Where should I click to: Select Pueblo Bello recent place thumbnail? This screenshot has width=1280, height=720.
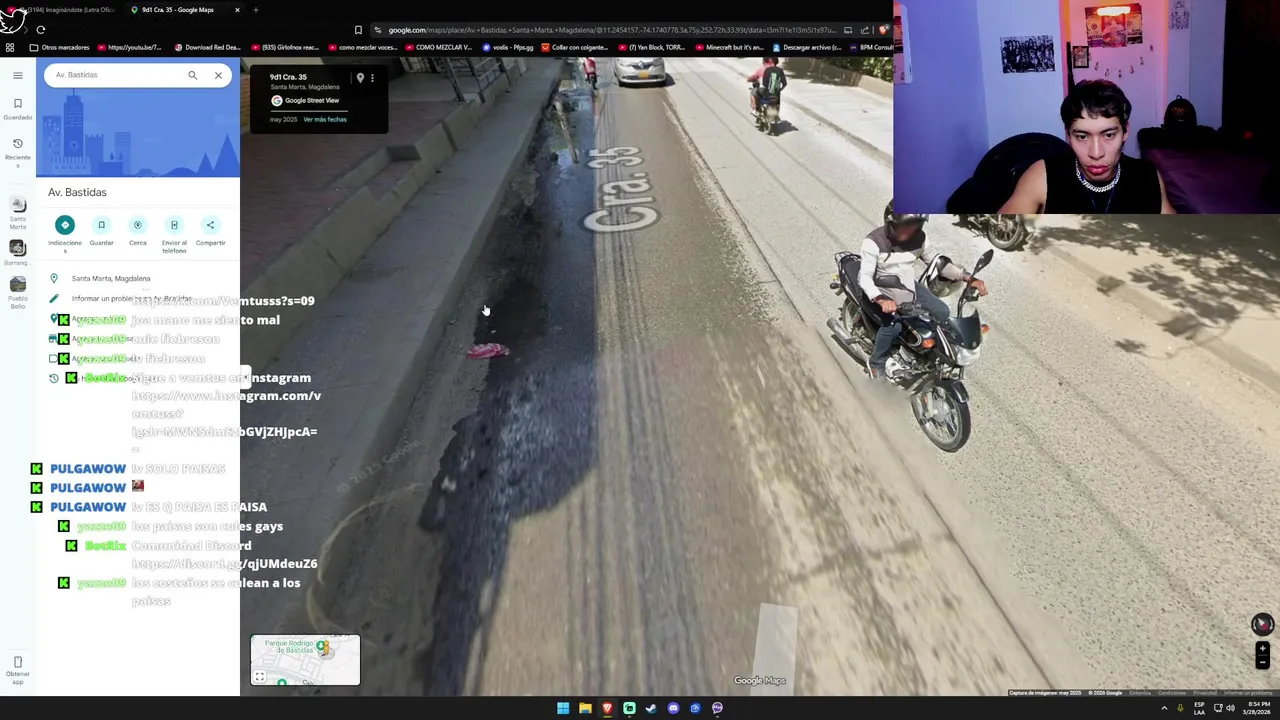point(17,292)
